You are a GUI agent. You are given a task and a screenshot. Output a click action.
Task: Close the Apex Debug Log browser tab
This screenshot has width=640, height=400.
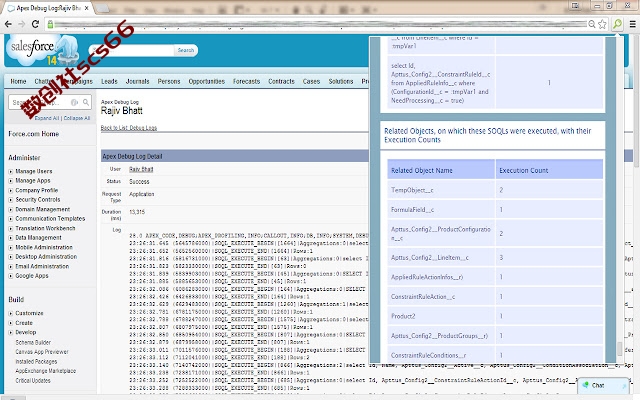(87, 8)
